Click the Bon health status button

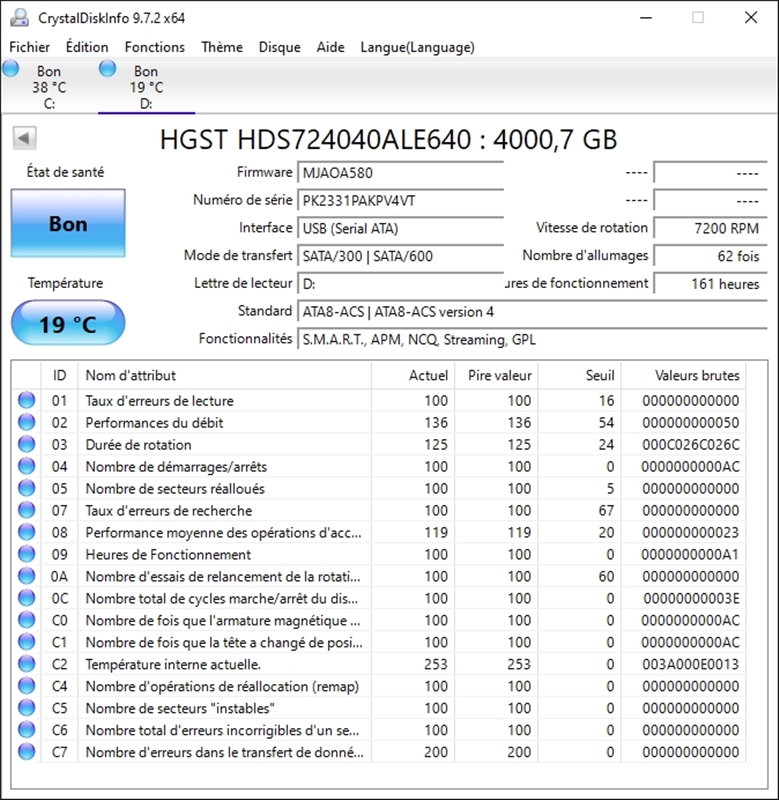pos(68,224)
